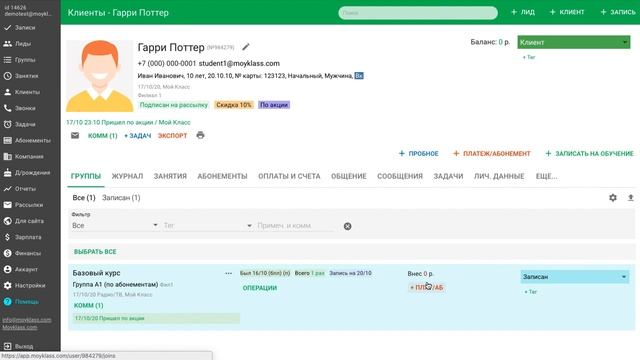Click + КЛИЕНТ in header
This screenshot has width=640, height=360.
pyautogui.click(x=567, y=12)
